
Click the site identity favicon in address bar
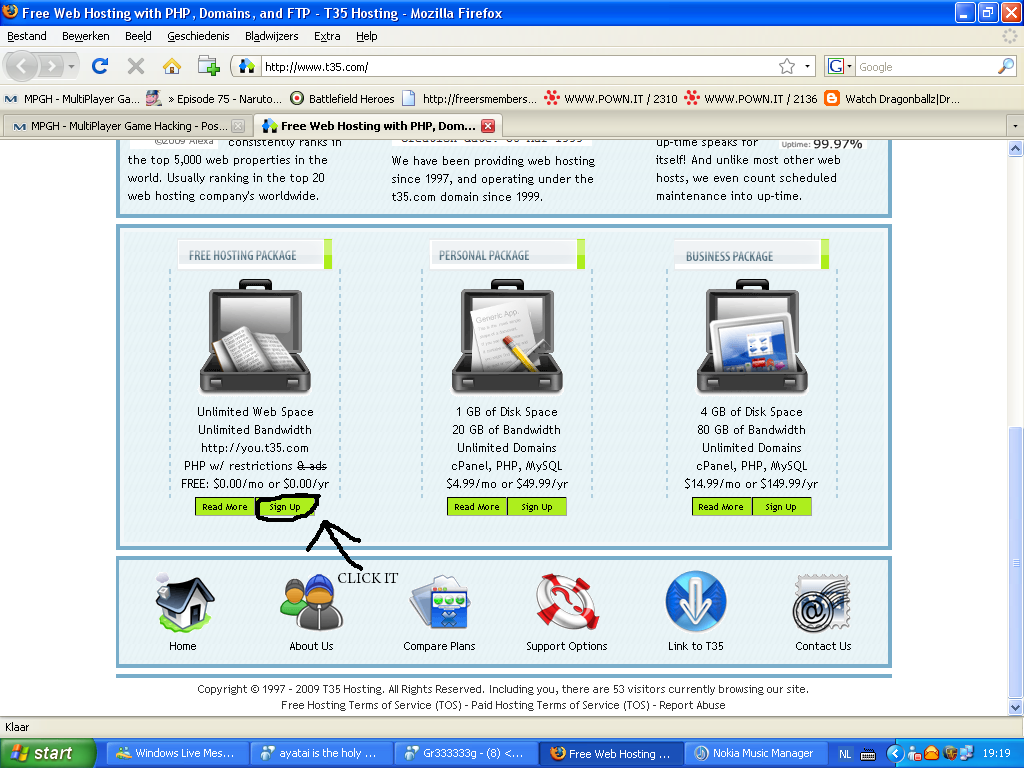coord(246,66)
